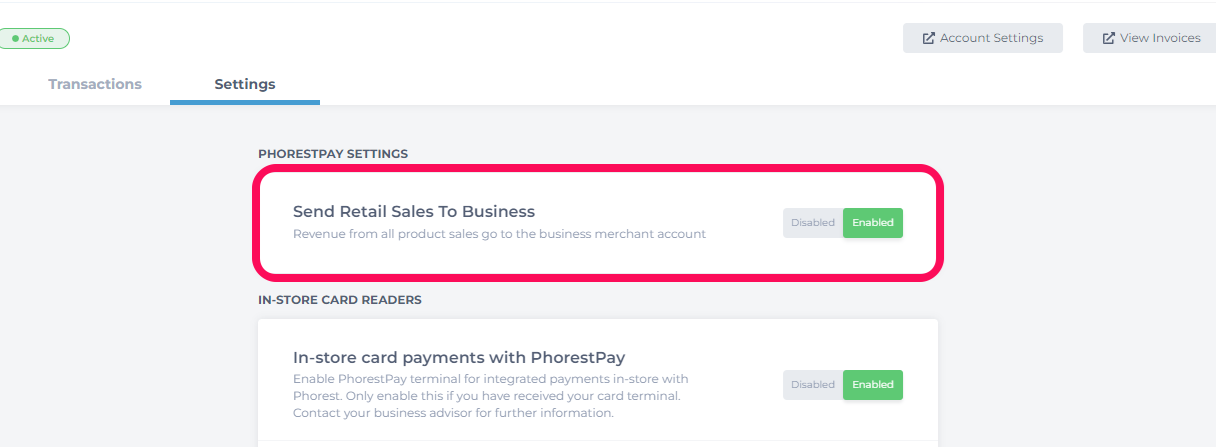1216x447 pixels.
Task: Click the IN-STORE CARD READERS section heading
Action: 340,300
